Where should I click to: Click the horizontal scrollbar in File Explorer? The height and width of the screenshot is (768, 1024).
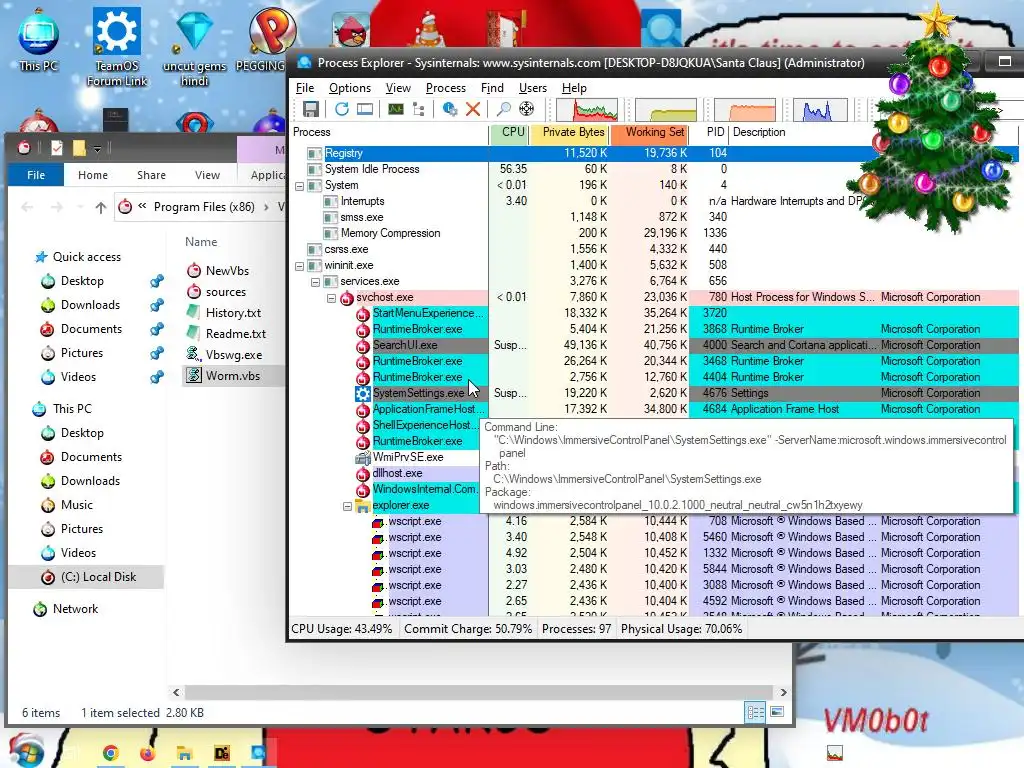click(x=479, y=692)
